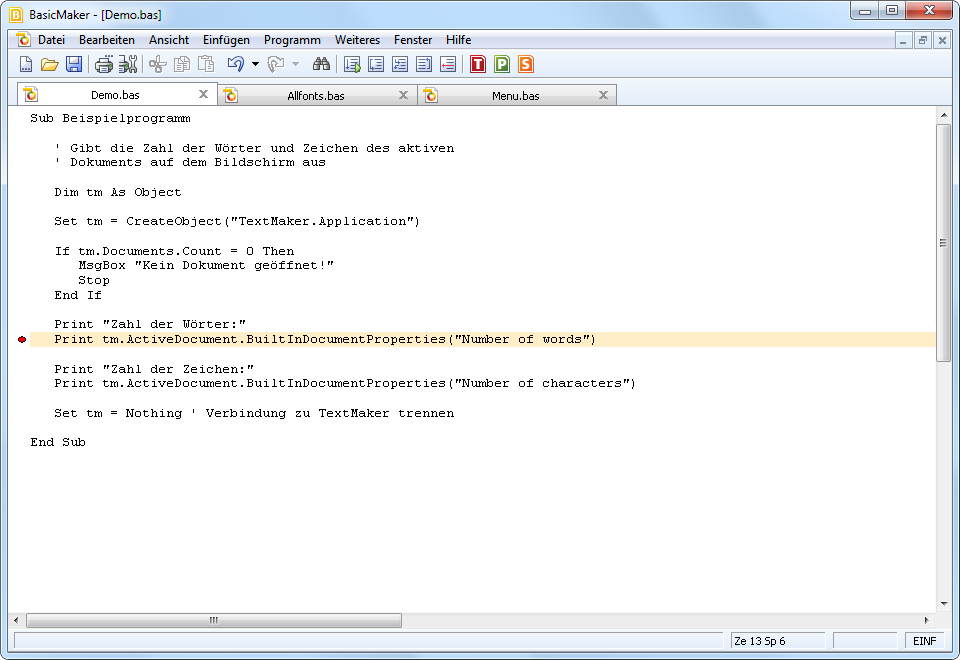Open the Hilfe menu

click(457, 40)
